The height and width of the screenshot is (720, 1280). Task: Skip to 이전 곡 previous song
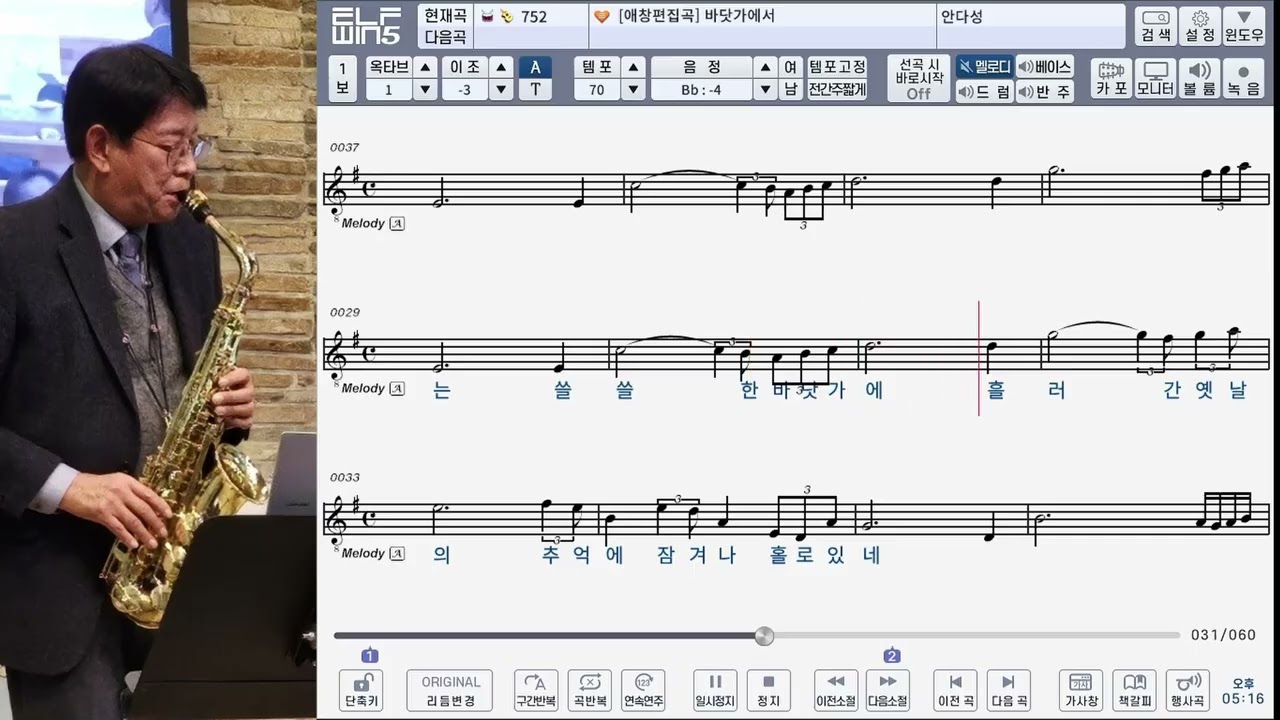[x=955, y=690]
